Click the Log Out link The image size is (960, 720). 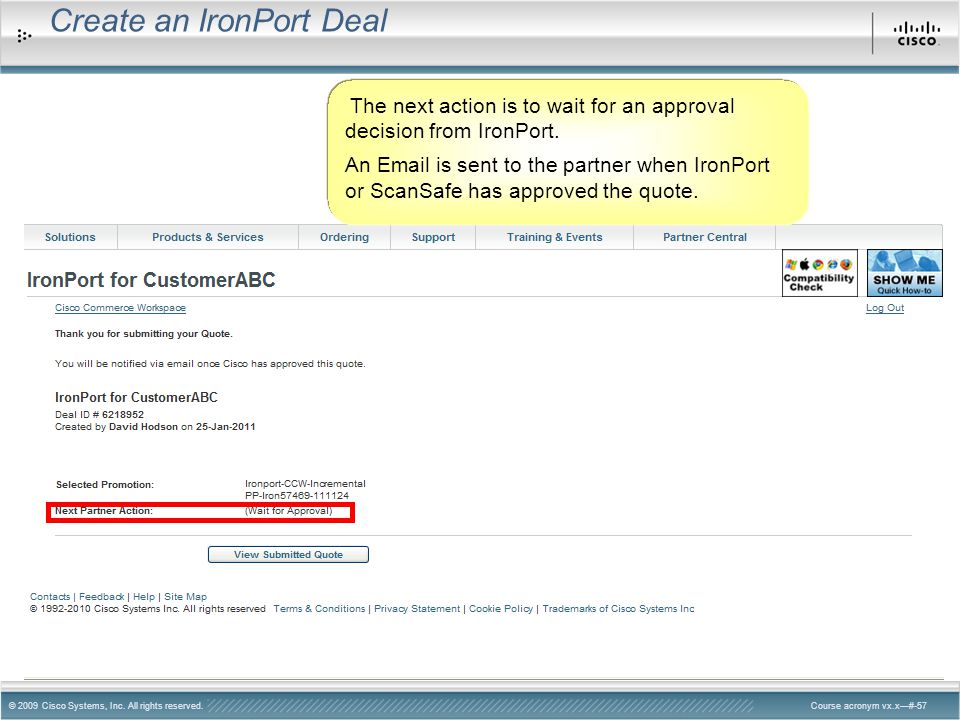(x=885, y=308)
